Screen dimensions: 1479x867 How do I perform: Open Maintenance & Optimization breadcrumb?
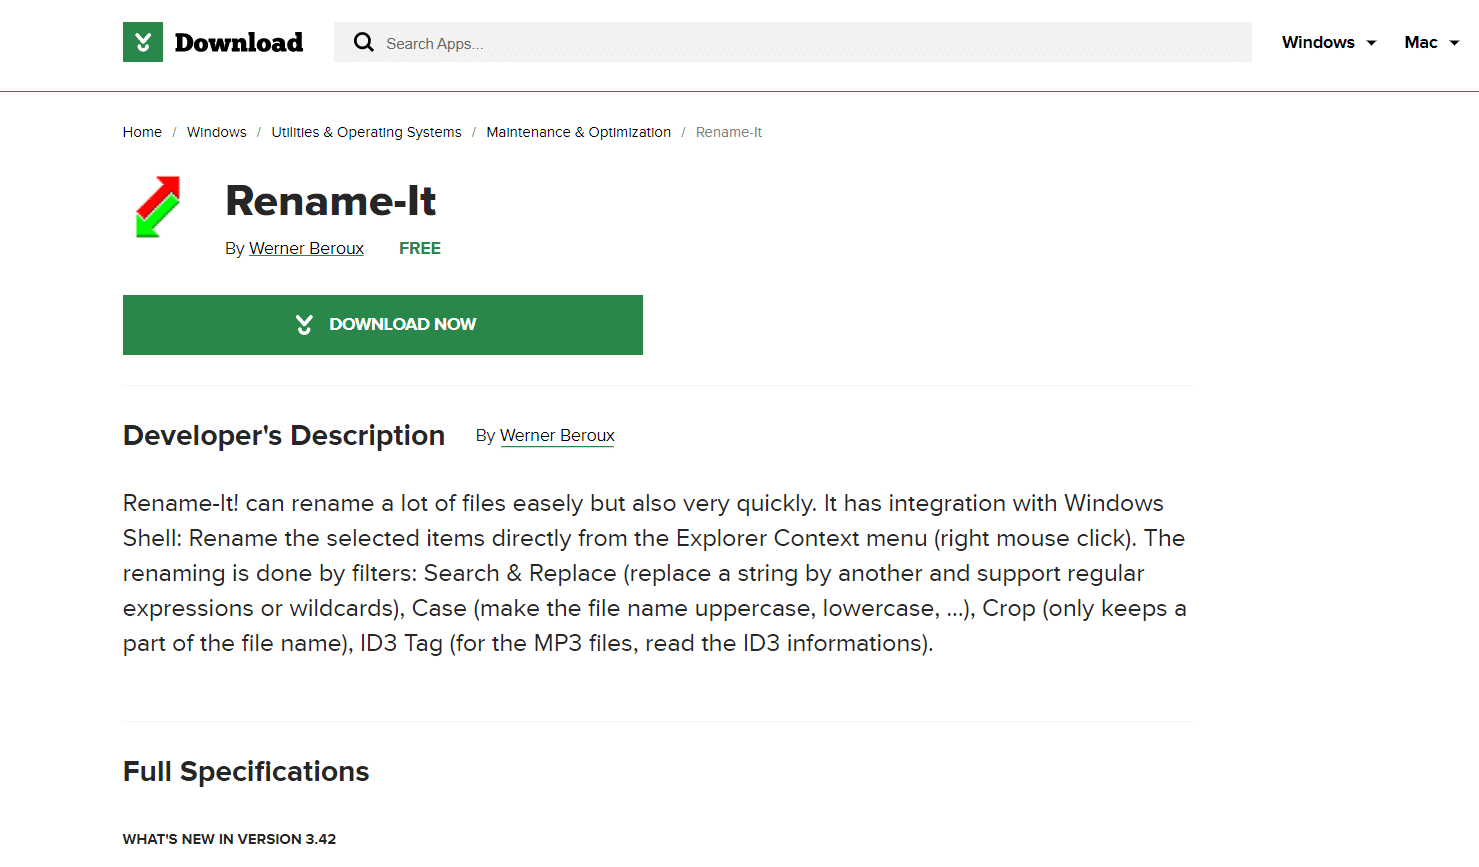[579, 132]
